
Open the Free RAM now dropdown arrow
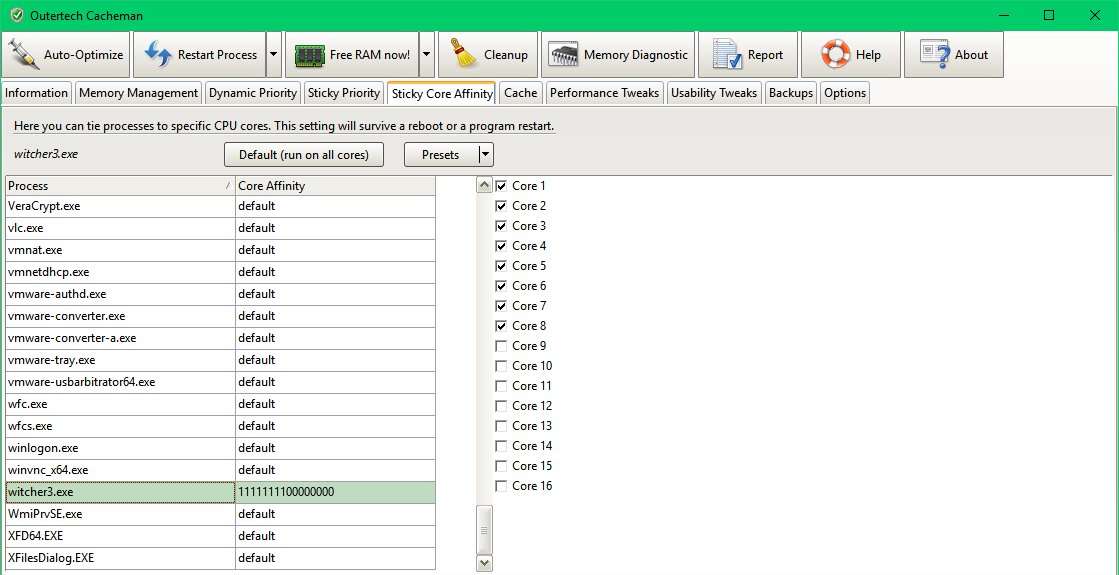tap(427, 55)
